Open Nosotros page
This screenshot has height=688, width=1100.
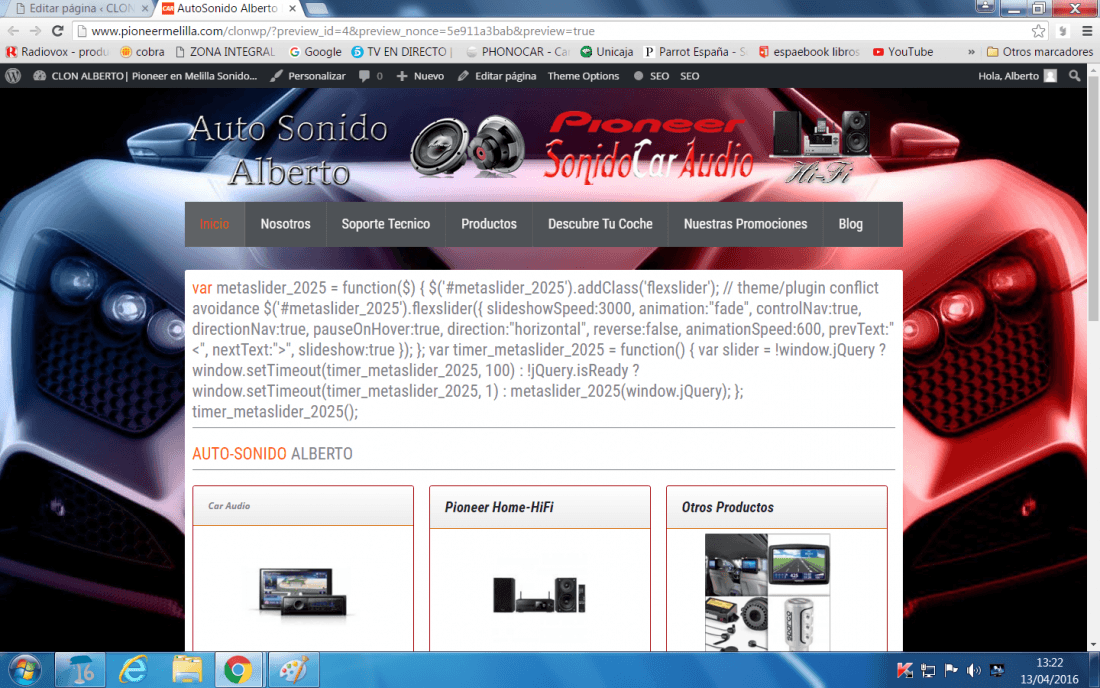(x=286, y=224)
